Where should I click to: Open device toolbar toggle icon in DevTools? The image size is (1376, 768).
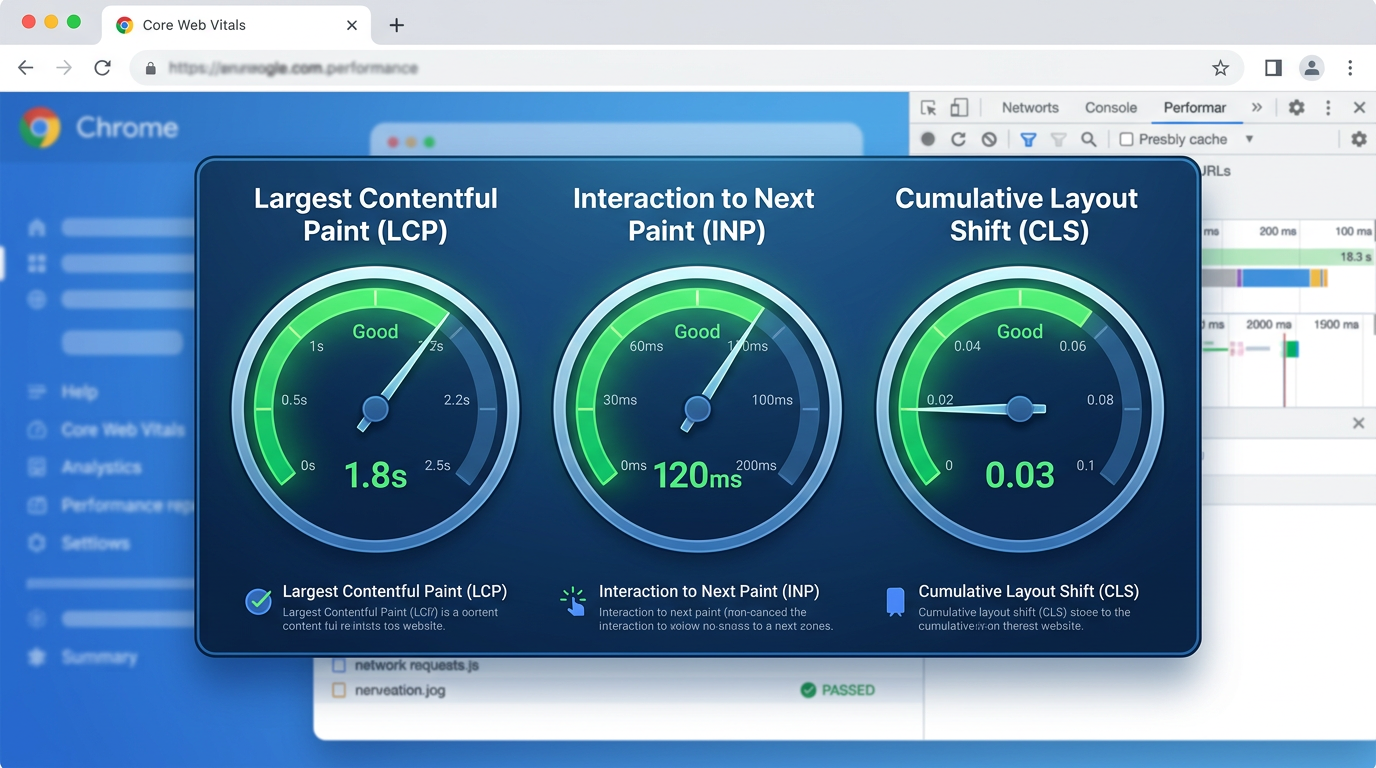[958, 107]
